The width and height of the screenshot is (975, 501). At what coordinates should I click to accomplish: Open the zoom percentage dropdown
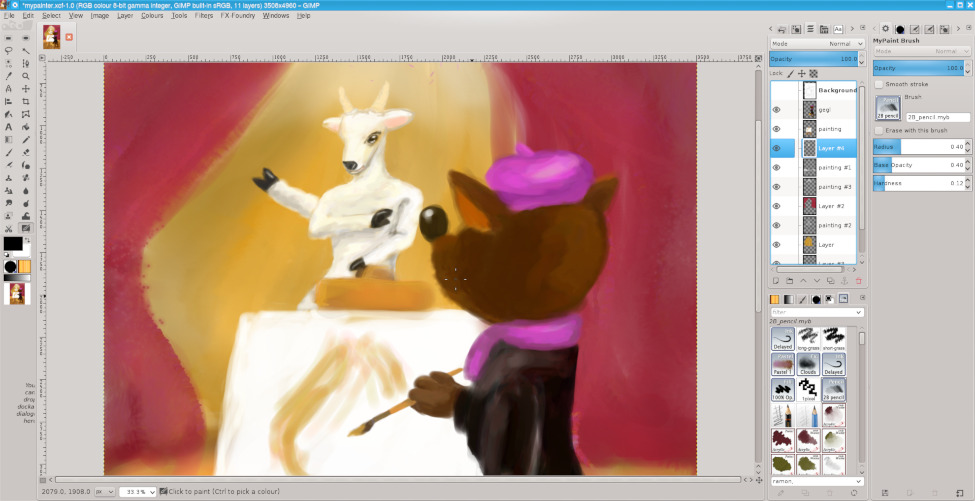pos(151,492)
